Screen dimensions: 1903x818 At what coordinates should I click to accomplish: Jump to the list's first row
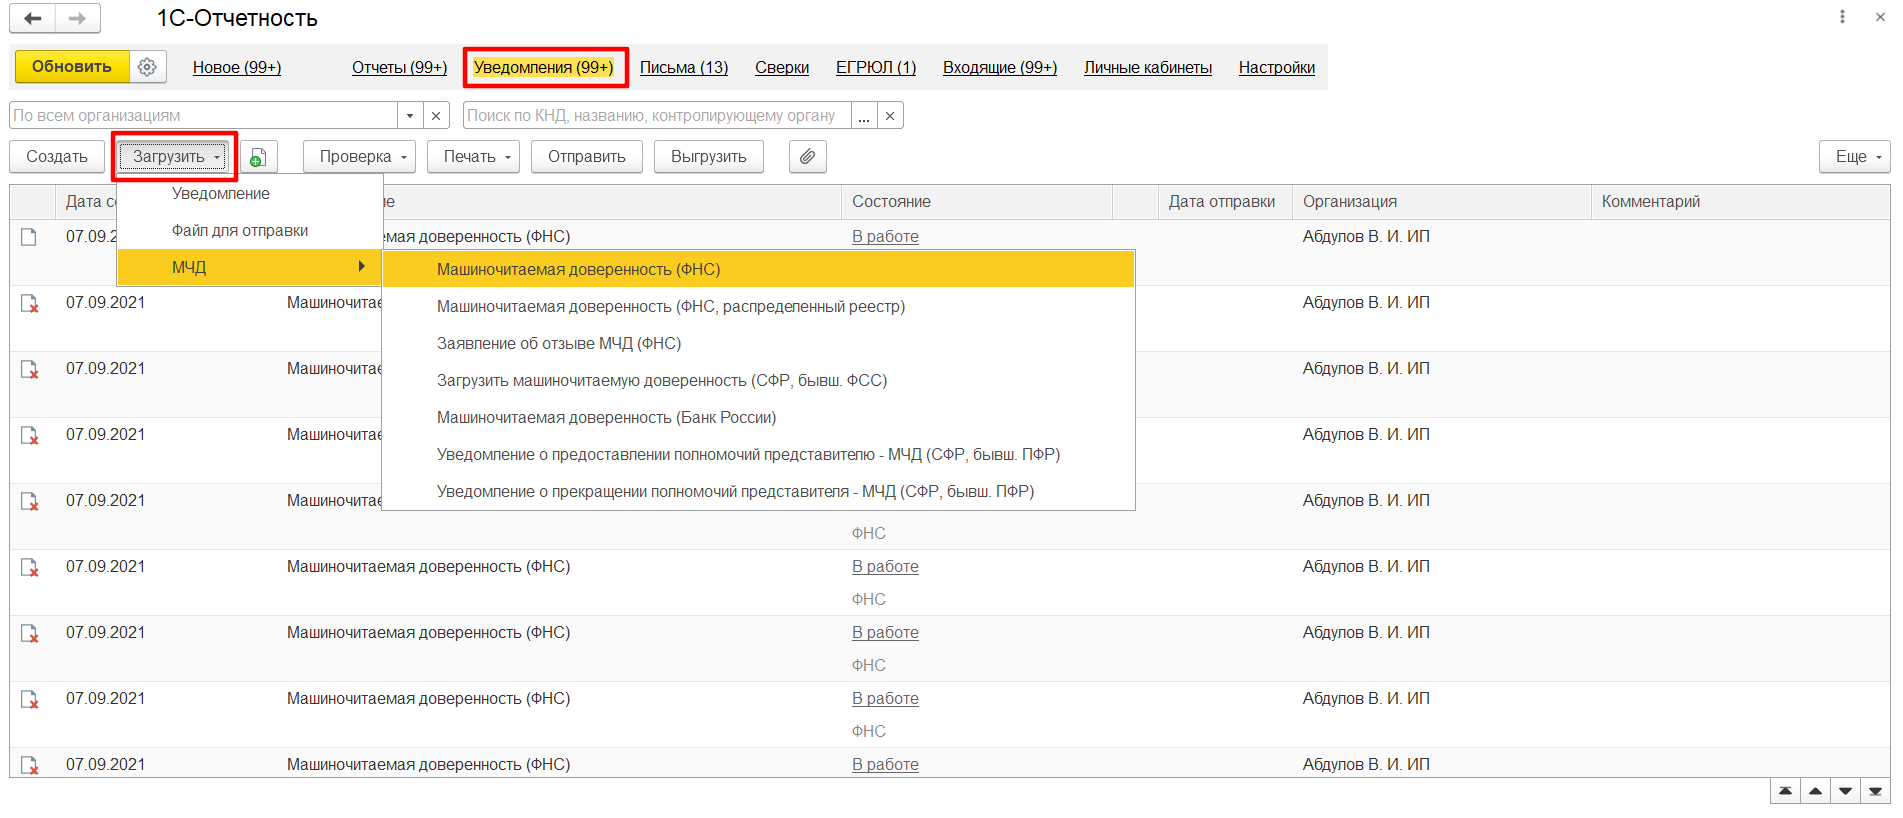(1785, 791)
